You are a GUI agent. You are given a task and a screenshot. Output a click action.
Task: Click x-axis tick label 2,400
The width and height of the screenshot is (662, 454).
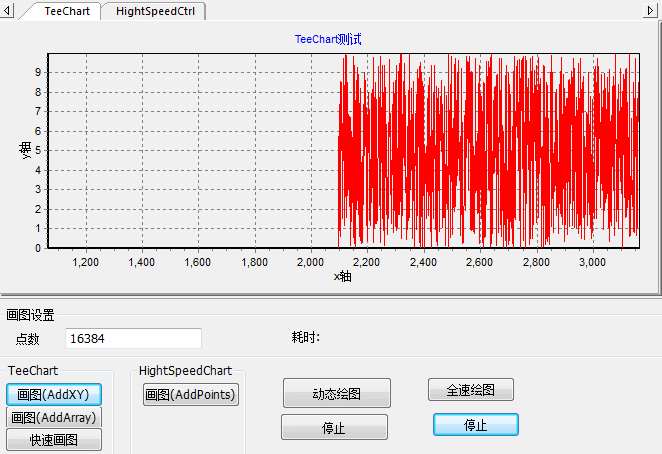423,262
